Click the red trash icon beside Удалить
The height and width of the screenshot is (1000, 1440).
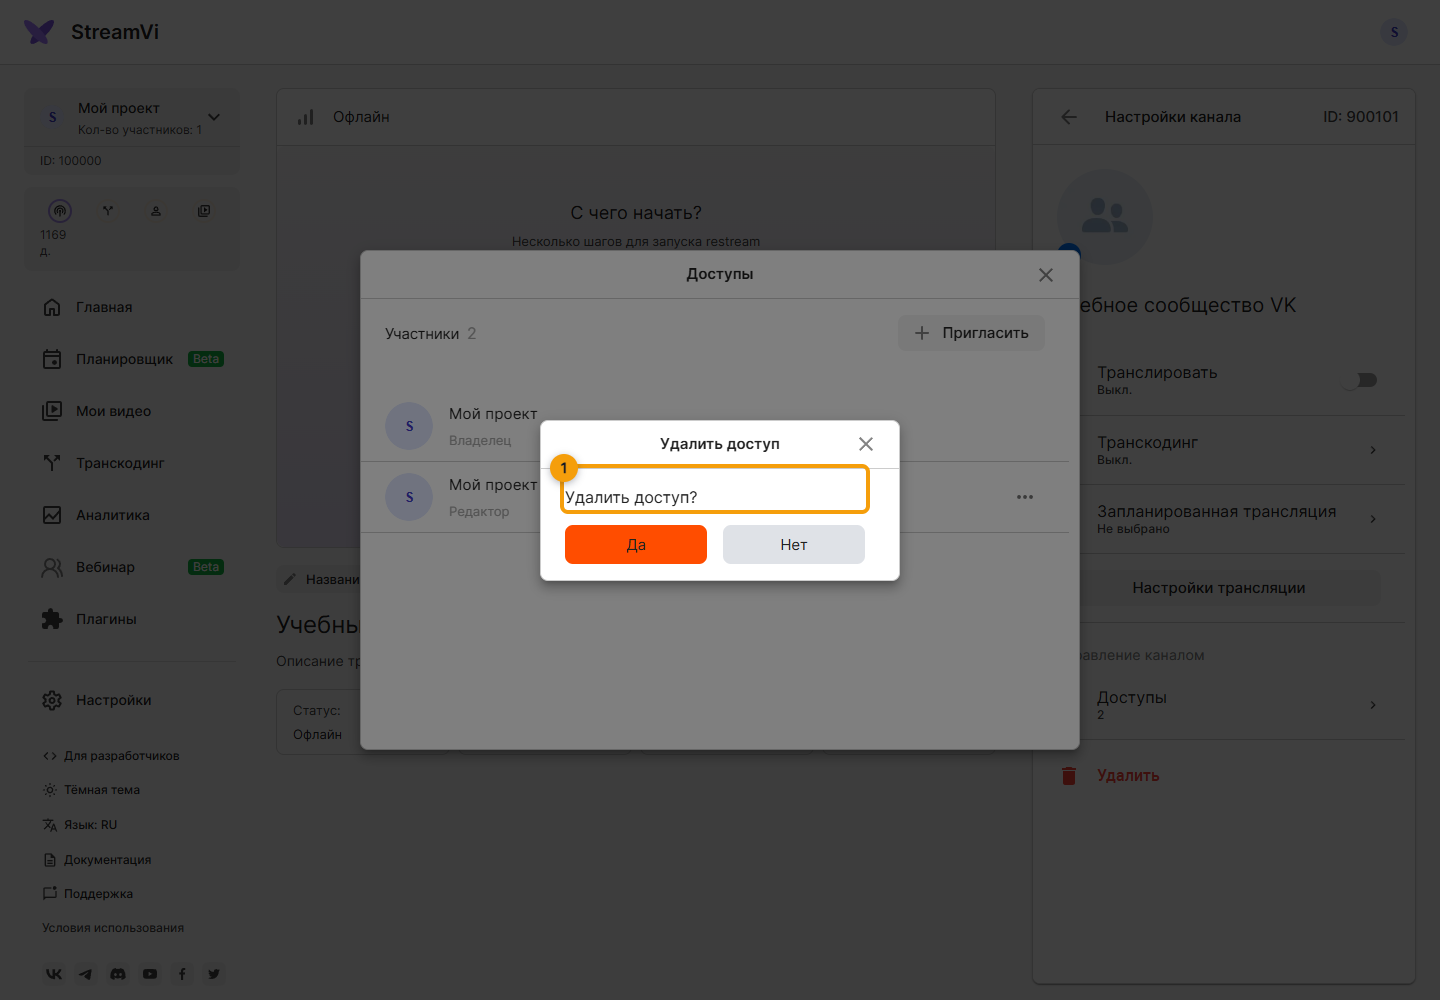[1069, 776]
